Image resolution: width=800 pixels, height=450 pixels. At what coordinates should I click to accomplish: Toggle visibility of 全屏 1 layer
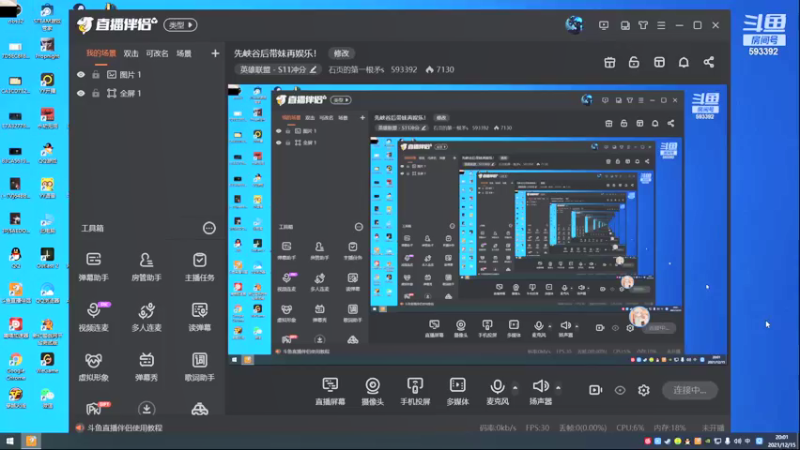pyautogui.click(x=81, y=93)
